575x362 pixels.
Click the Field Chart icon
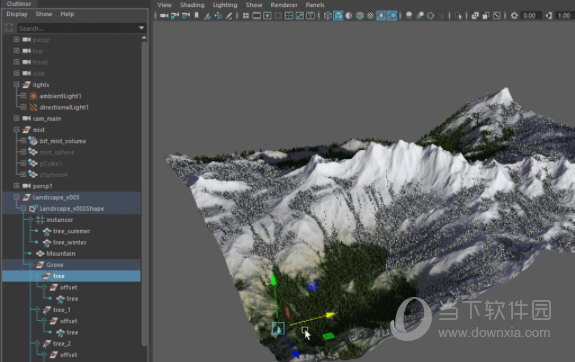289,15
